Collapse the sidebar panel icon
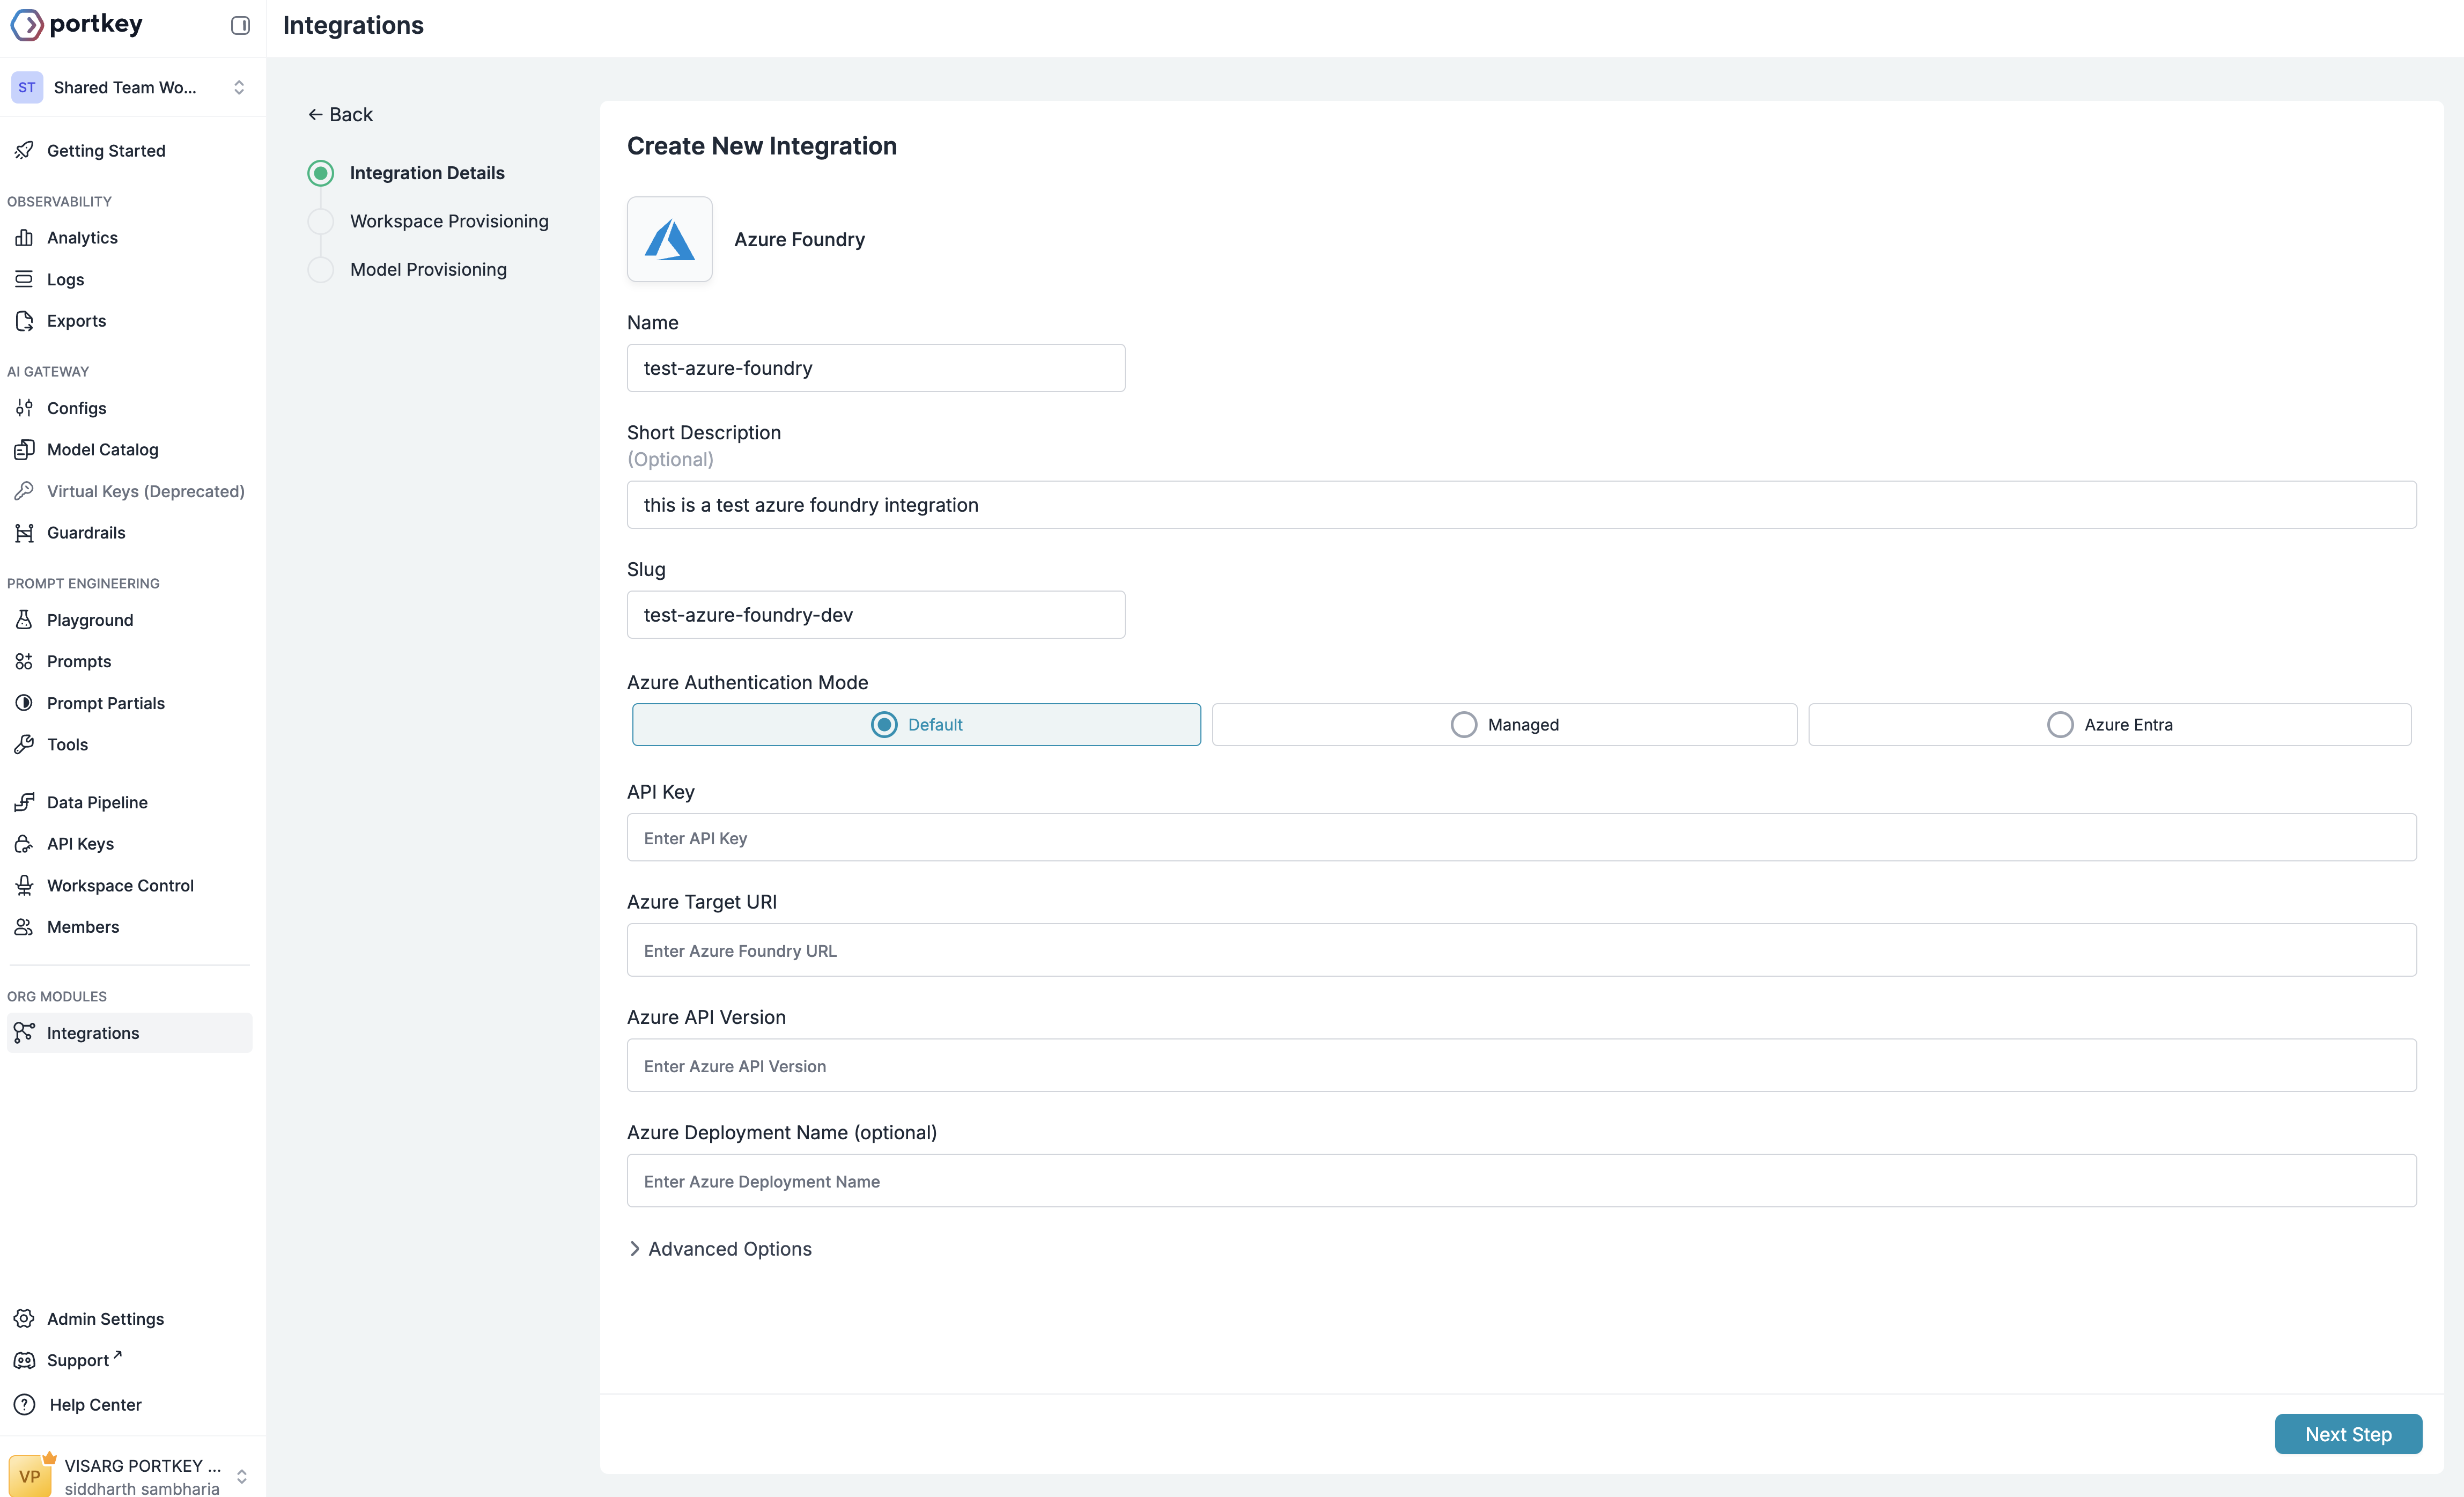 240,25
